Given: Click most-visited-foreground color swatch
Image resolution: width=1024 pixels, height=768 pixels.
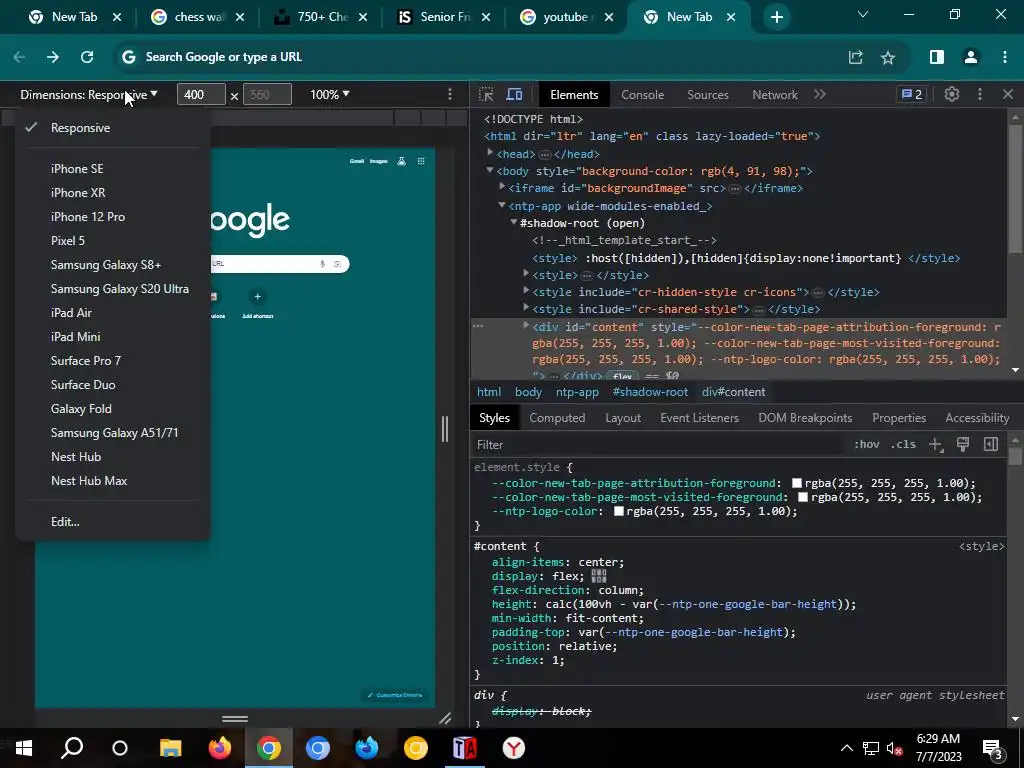Looking at the screenshot, I should pos(803,498).
